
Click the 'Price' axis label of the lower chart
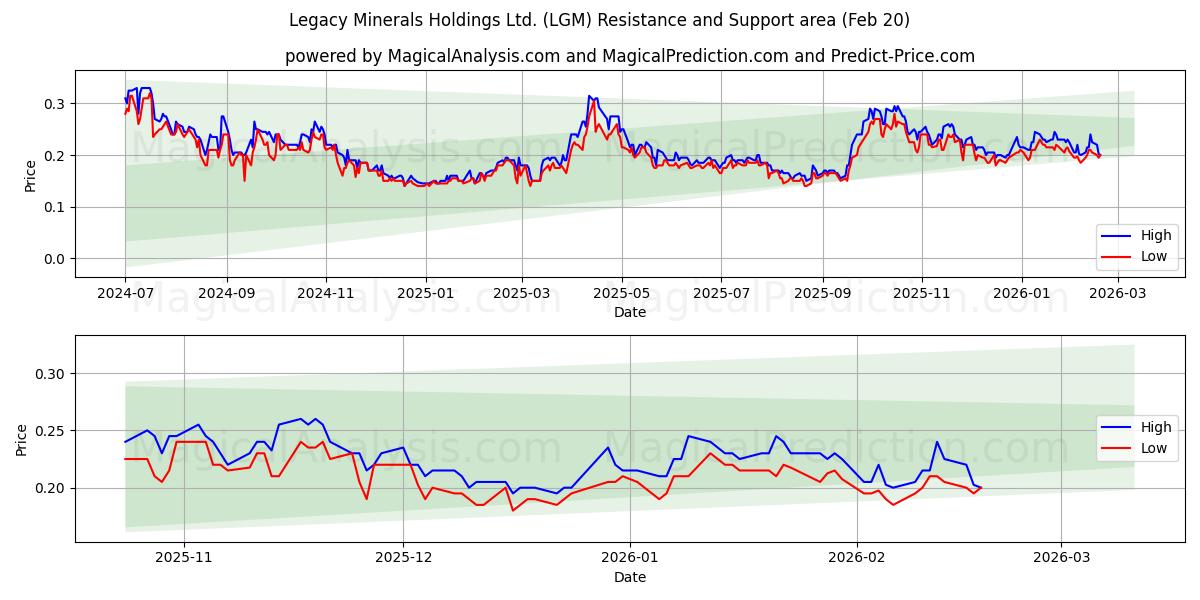coord(22,439)
